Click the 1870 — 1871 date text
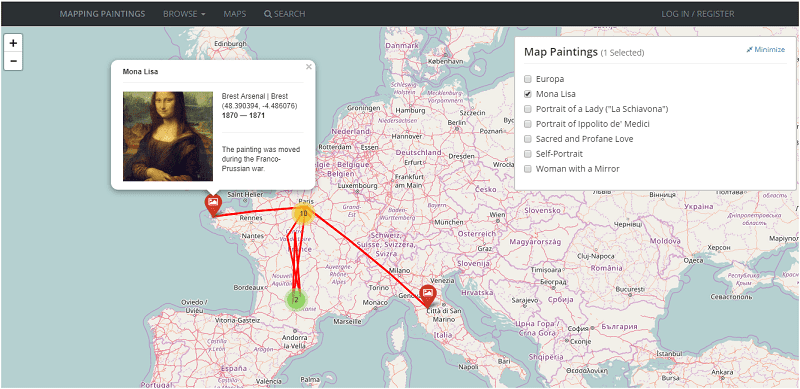This screenshot has height=389, width=800. point(243,115)
